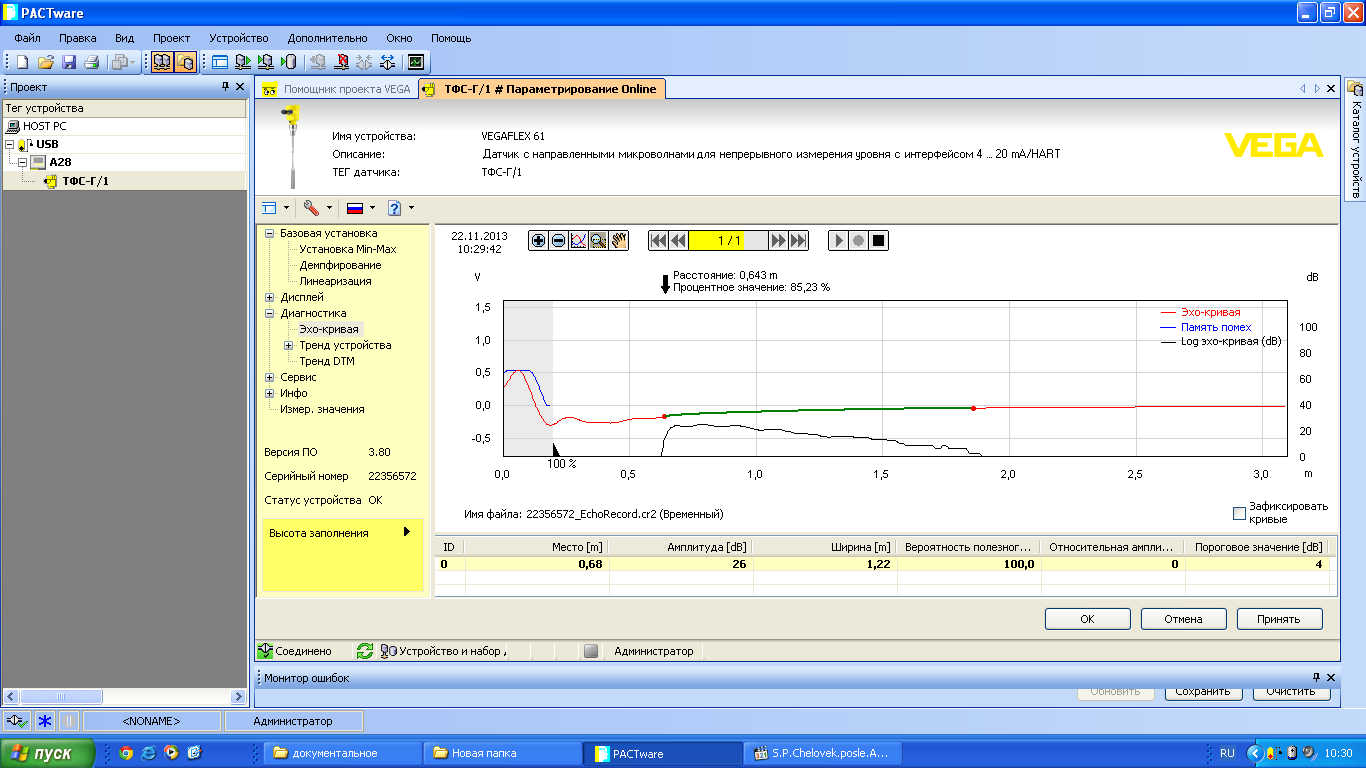
Task: Click the disconnect device icon with red cross
Action: [341, 62]
